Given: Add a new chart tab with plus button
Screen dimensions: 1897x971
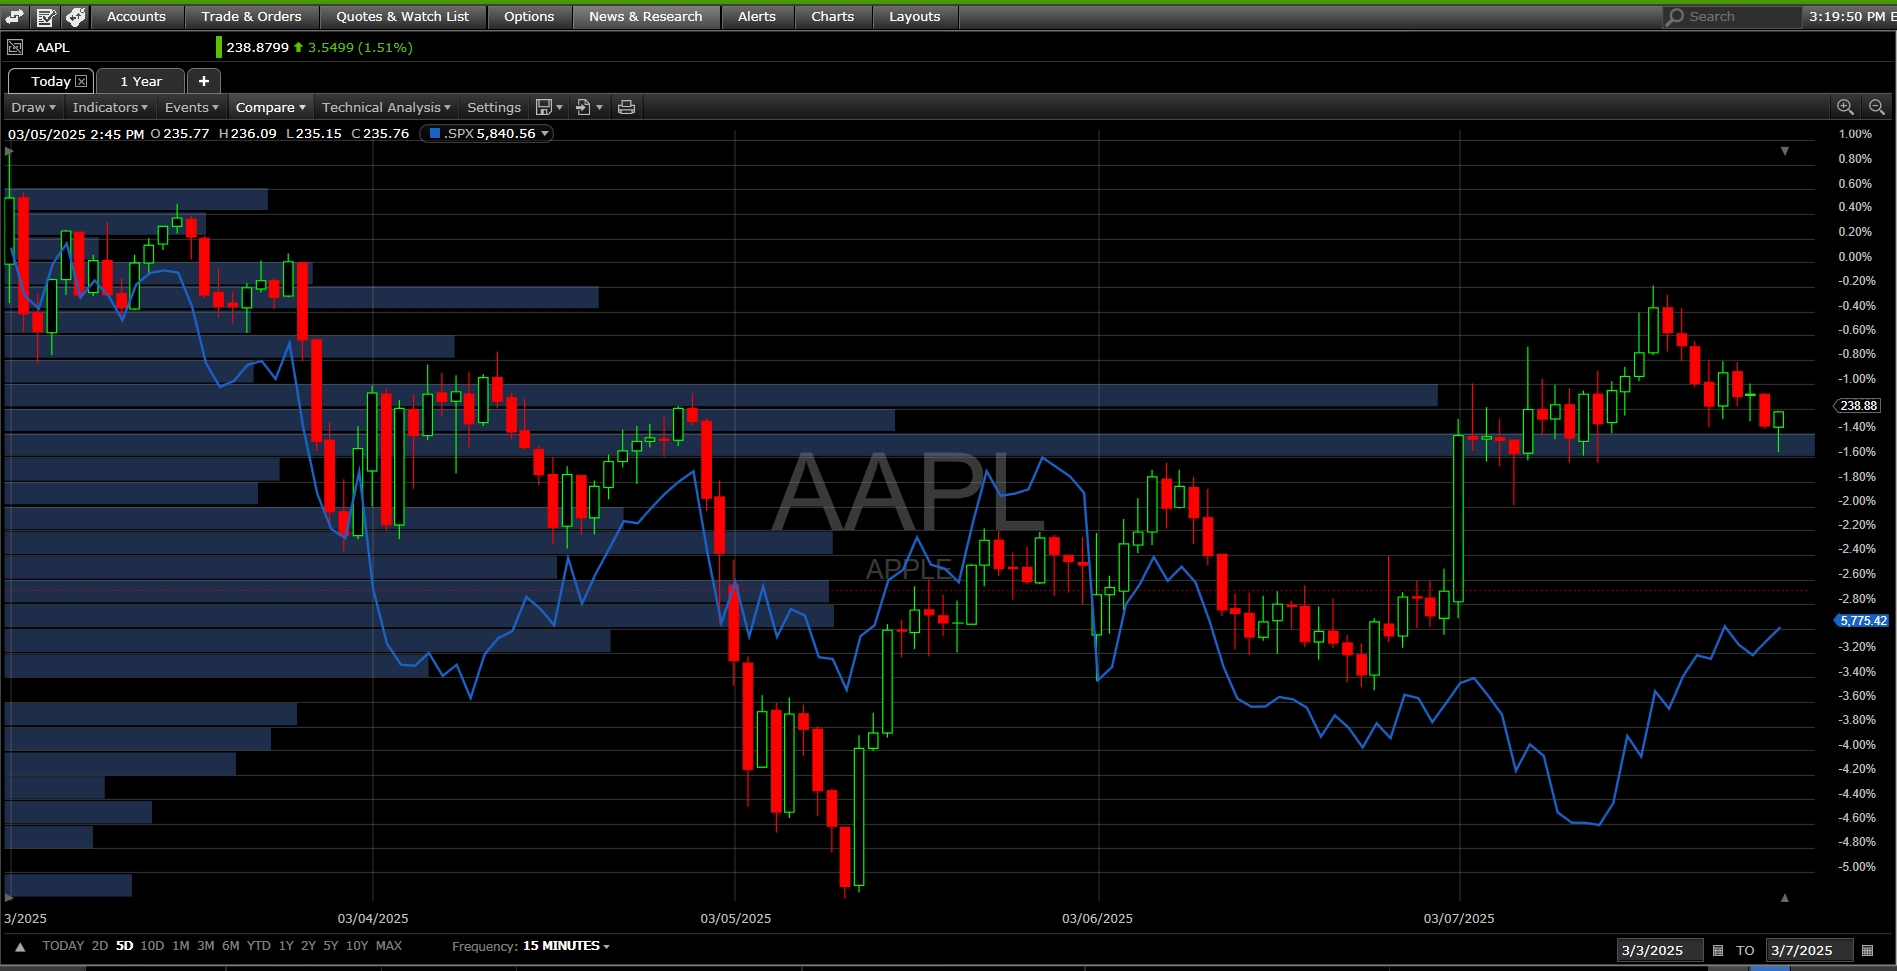Looking at the screenshot, I should pyautogui.click(x=204, y=81).
